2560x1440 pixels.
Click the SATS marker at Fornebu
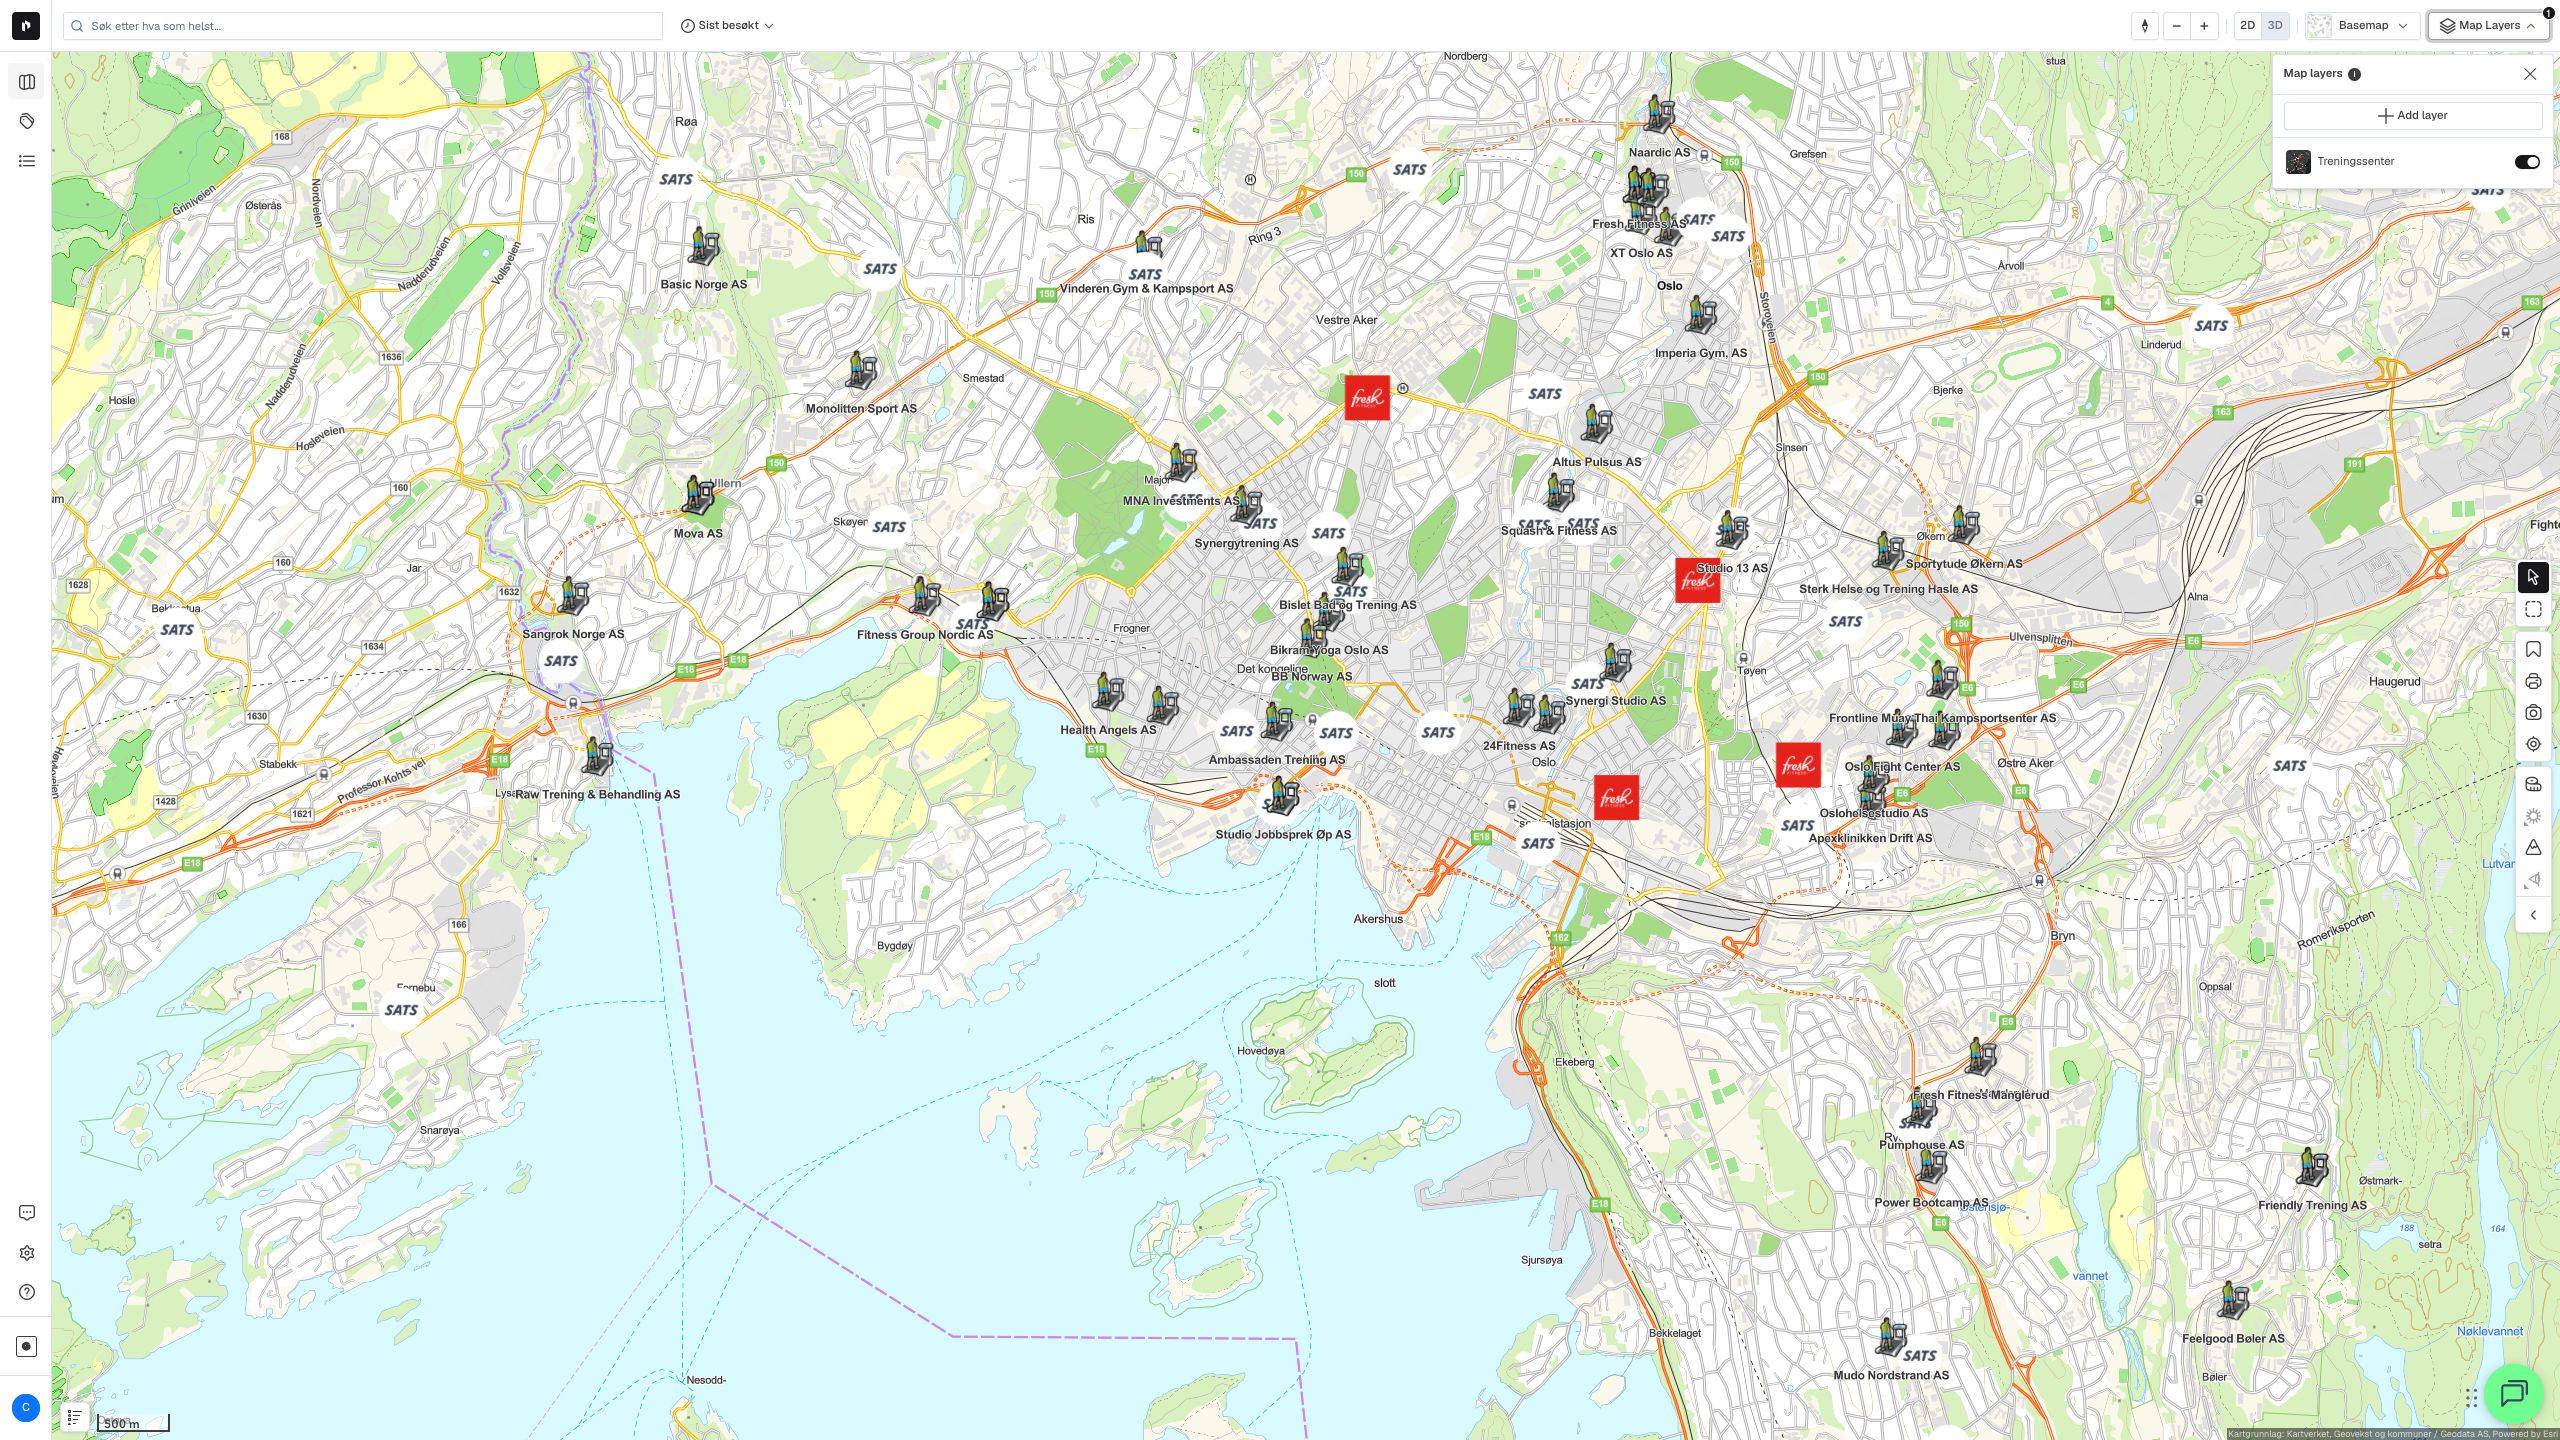point(401,1010)
